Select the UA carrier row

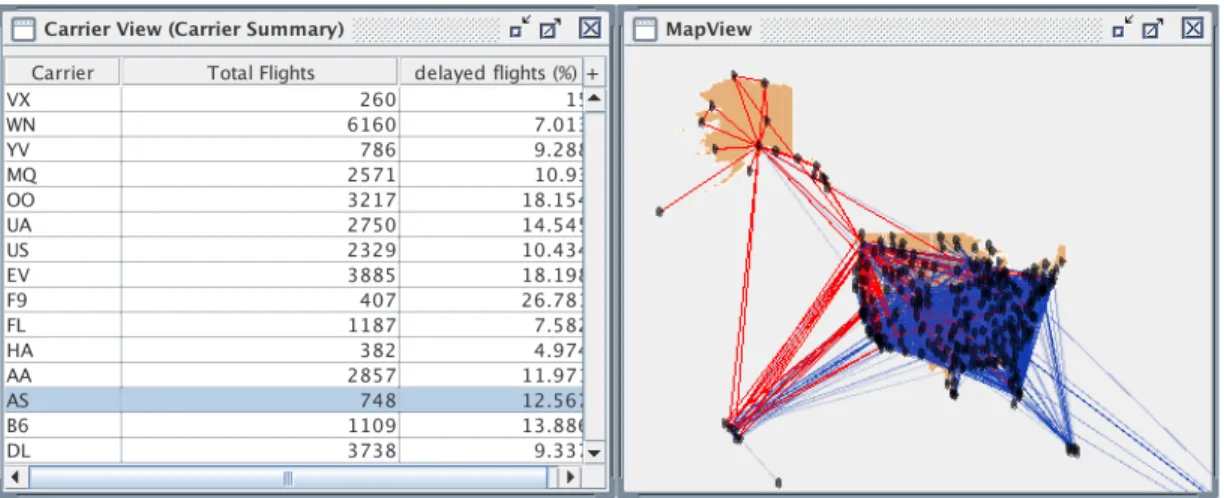[294, 224]
